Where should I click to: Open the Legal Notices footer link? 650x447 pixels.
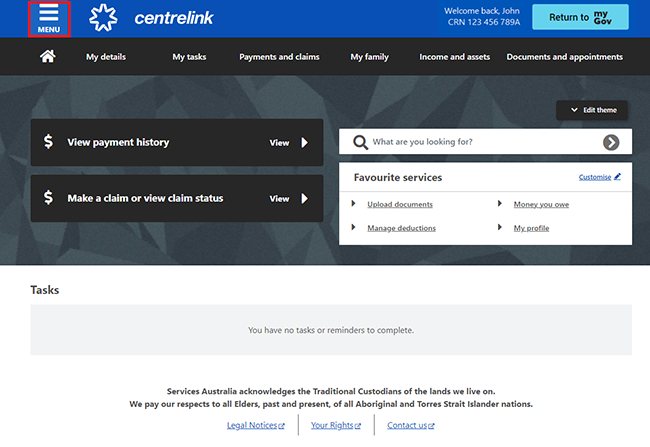tap(254, 425)
